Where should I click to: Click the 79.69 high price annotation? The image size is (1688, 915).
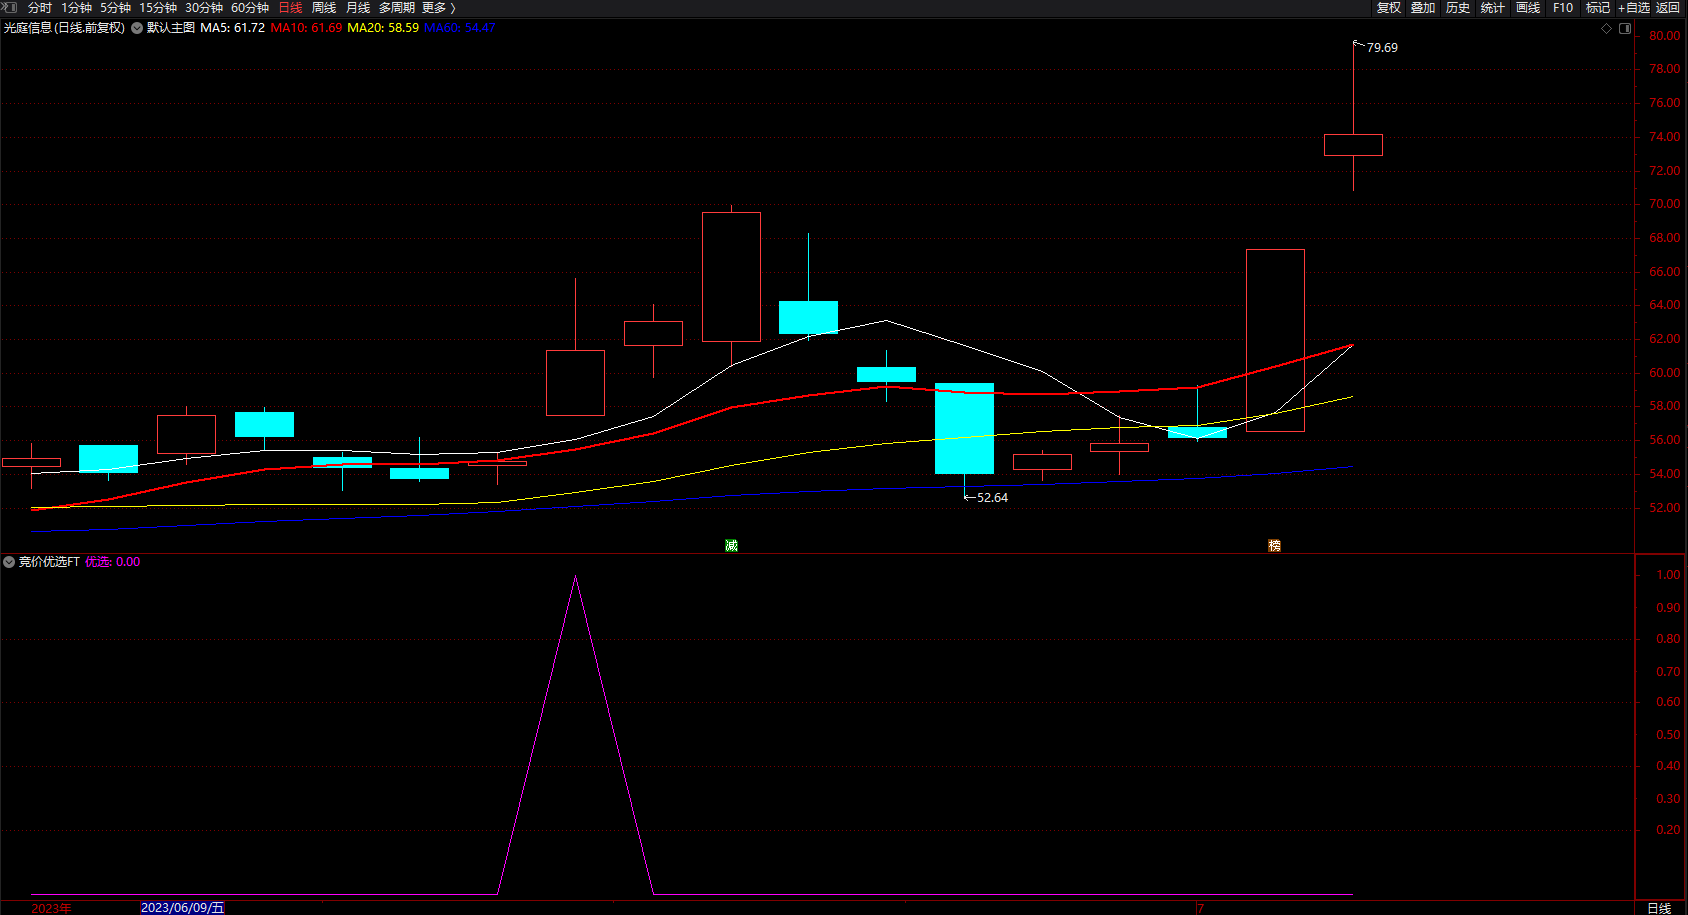1382,48
